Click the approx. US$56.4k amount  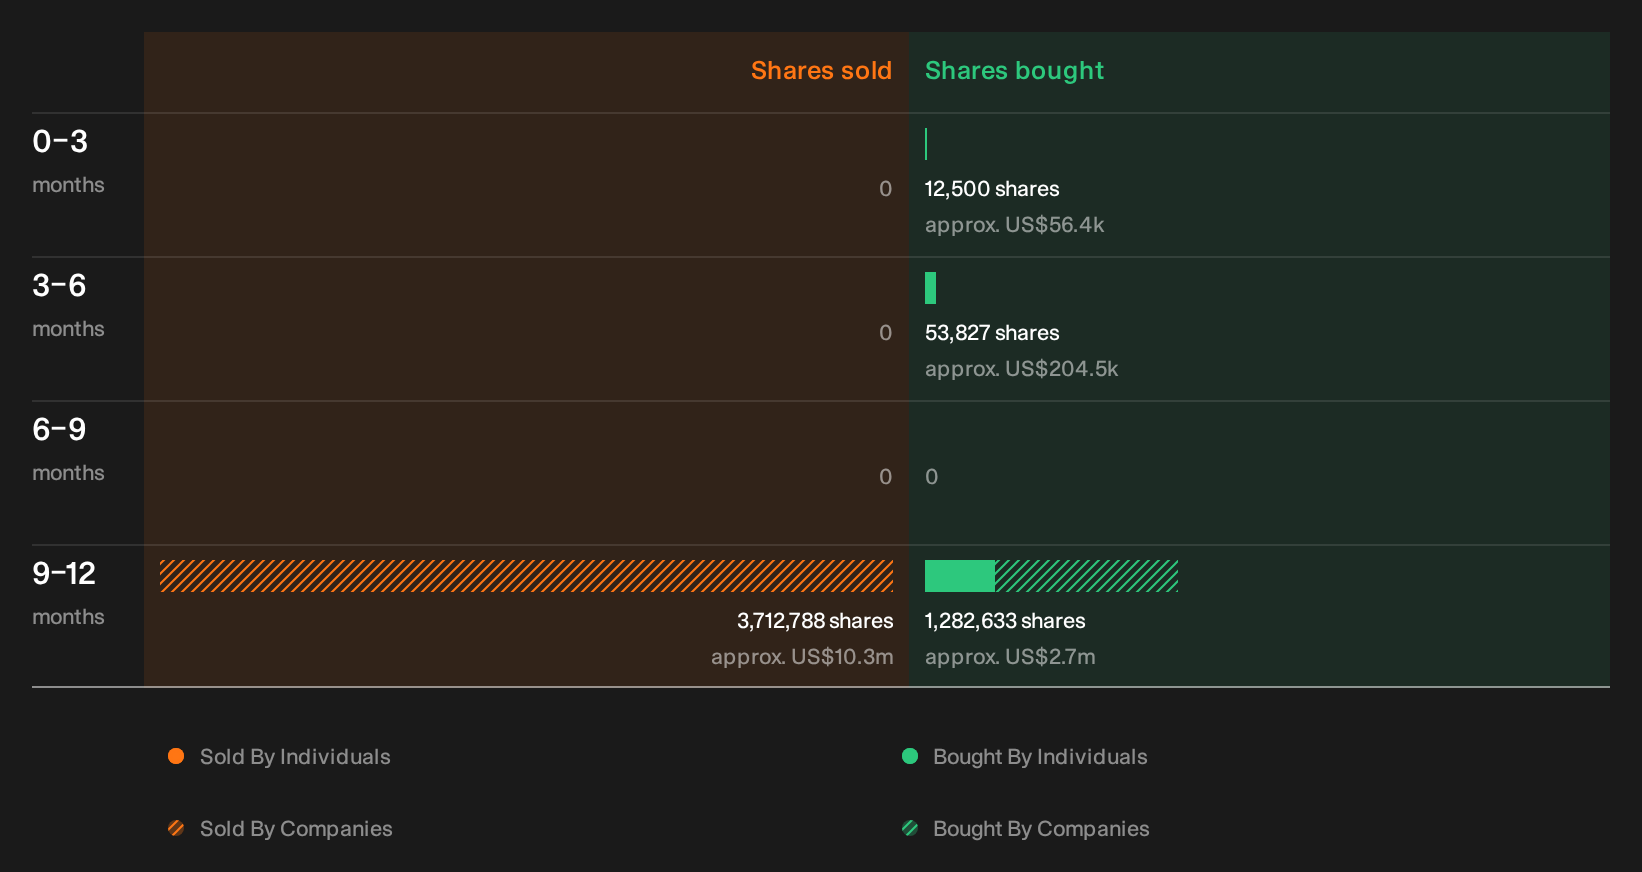[x=1015, y=225]
